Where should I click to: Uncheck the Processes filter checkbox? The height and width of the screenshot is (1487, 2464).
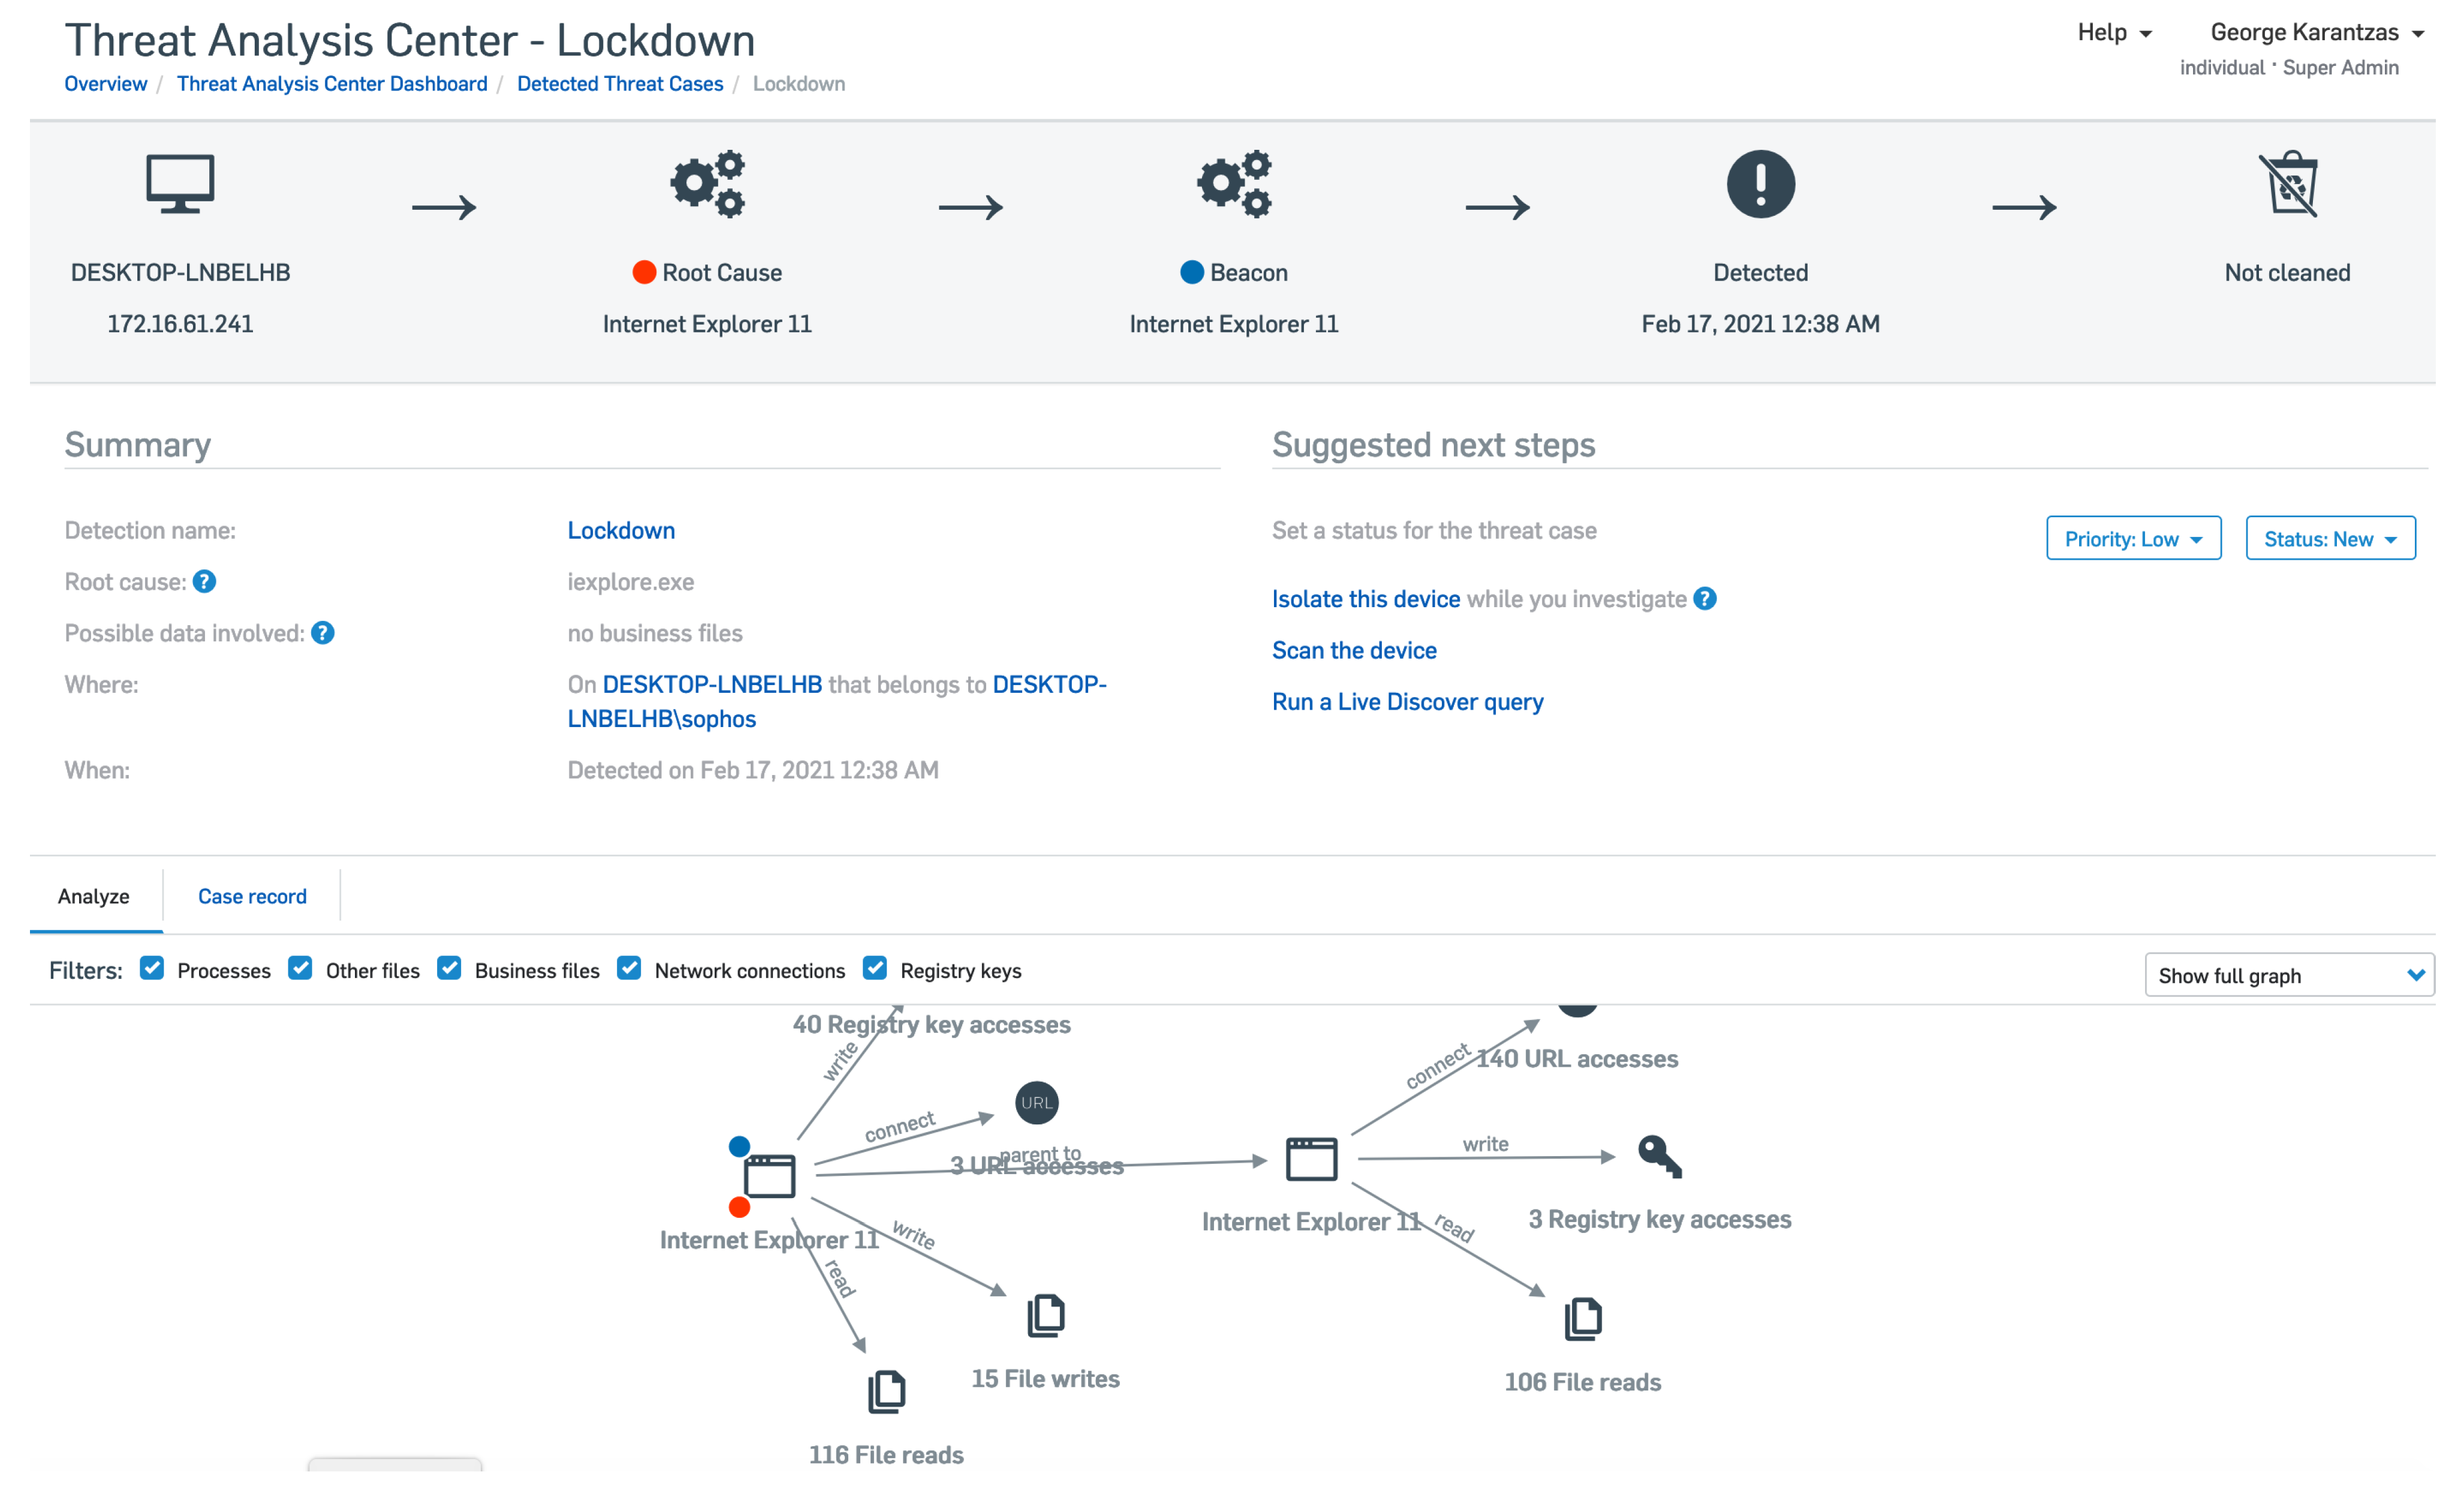[152, 969]
